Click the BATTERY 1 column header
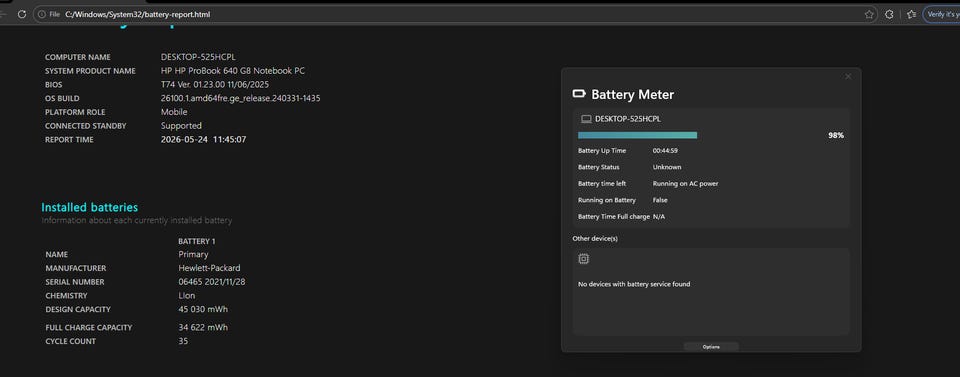 197,241
